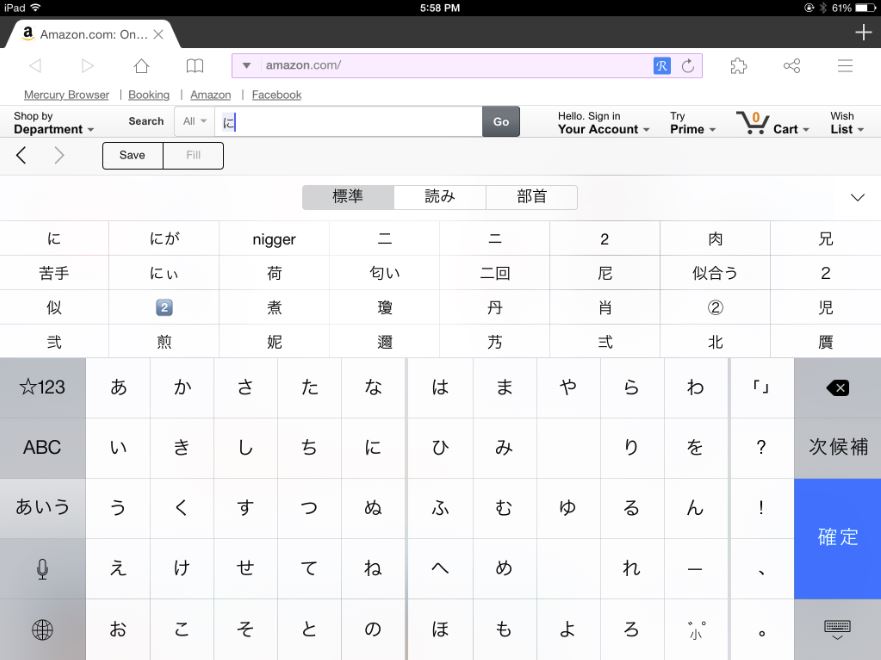Tap the ☆123 symbols key
Viewport: 881px width, 660px height.
tap(42, 388)
